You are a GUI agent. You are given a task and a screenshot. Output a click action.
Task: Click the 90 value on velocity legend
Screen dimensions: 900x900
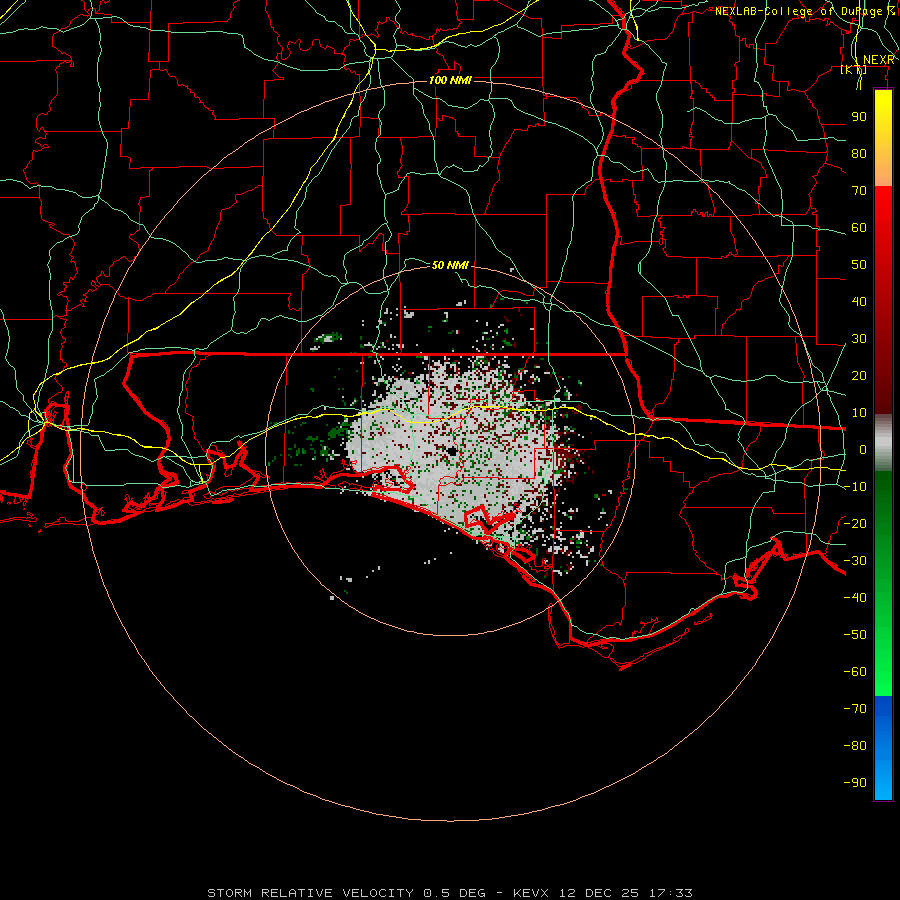point(859,117)
